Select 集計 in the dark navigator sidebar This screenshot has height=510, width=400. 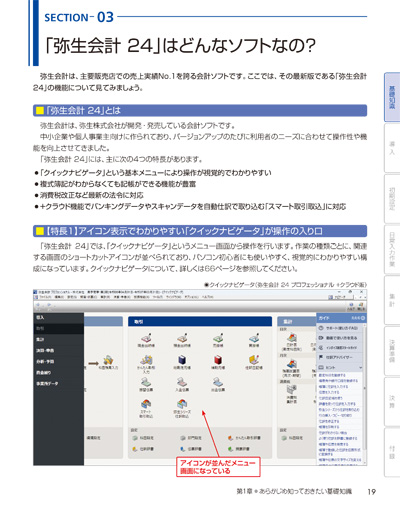tap(40, 339)
